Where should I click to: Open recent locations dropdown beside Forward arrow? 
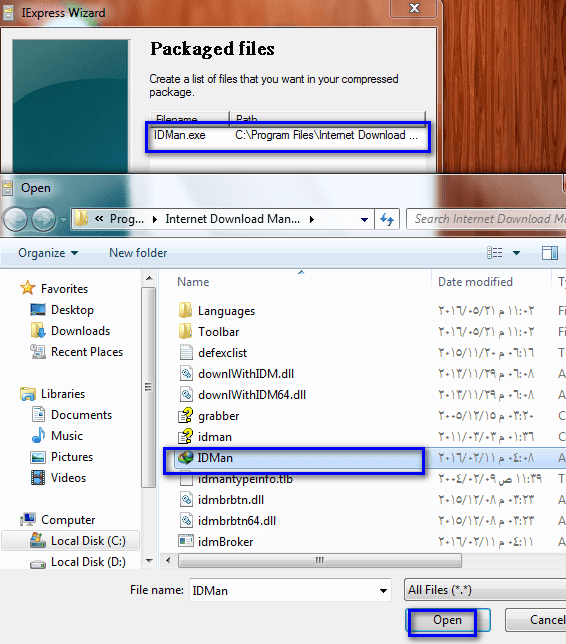[63, 220]
